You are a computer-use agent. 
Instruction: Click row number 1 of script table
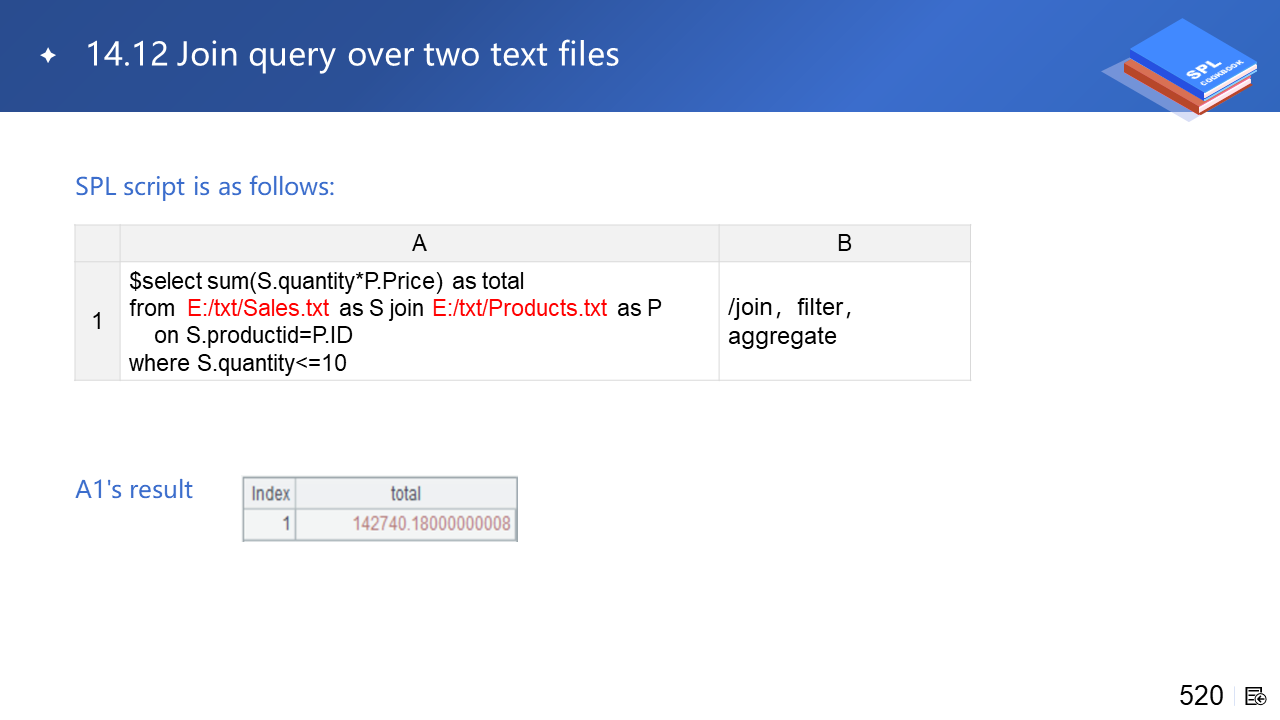tap(97, 321)
